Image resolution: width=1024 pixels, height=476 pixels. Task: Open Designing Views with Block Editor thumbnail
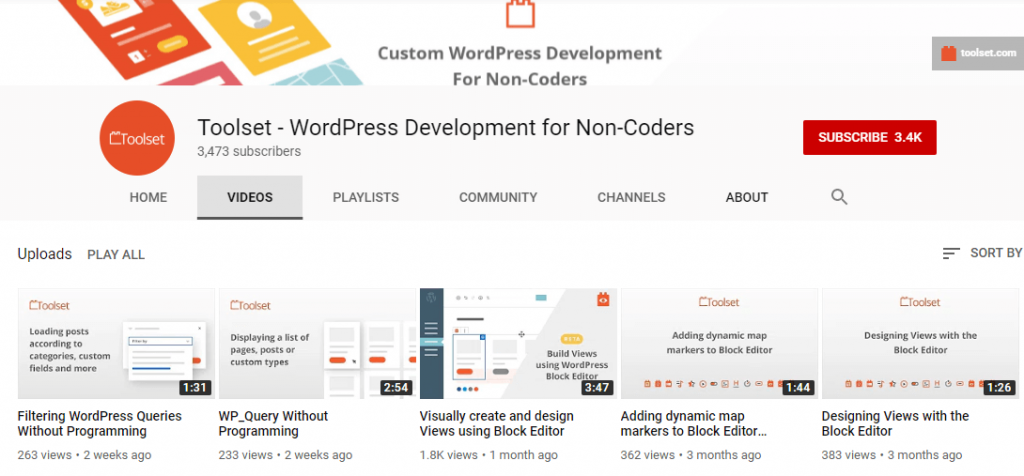[920, 343]
